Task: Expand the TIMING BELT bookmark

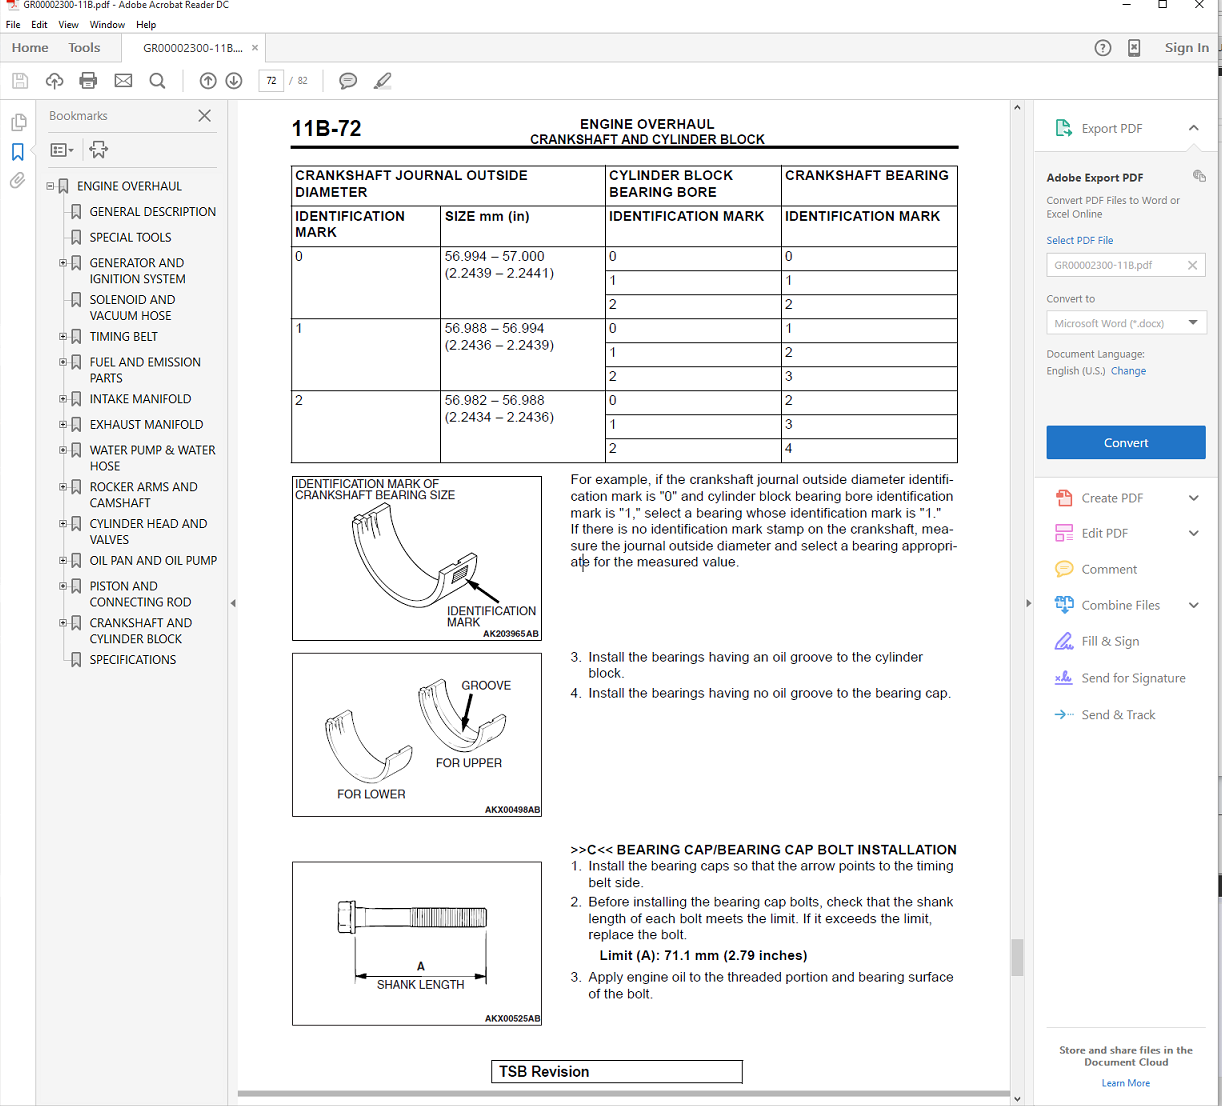Action: pos(63,337)
